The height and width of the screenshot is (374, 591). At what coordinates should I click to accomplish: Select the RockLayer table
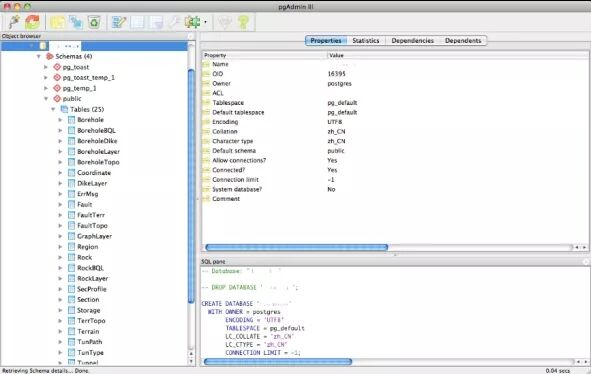(92, 278)
